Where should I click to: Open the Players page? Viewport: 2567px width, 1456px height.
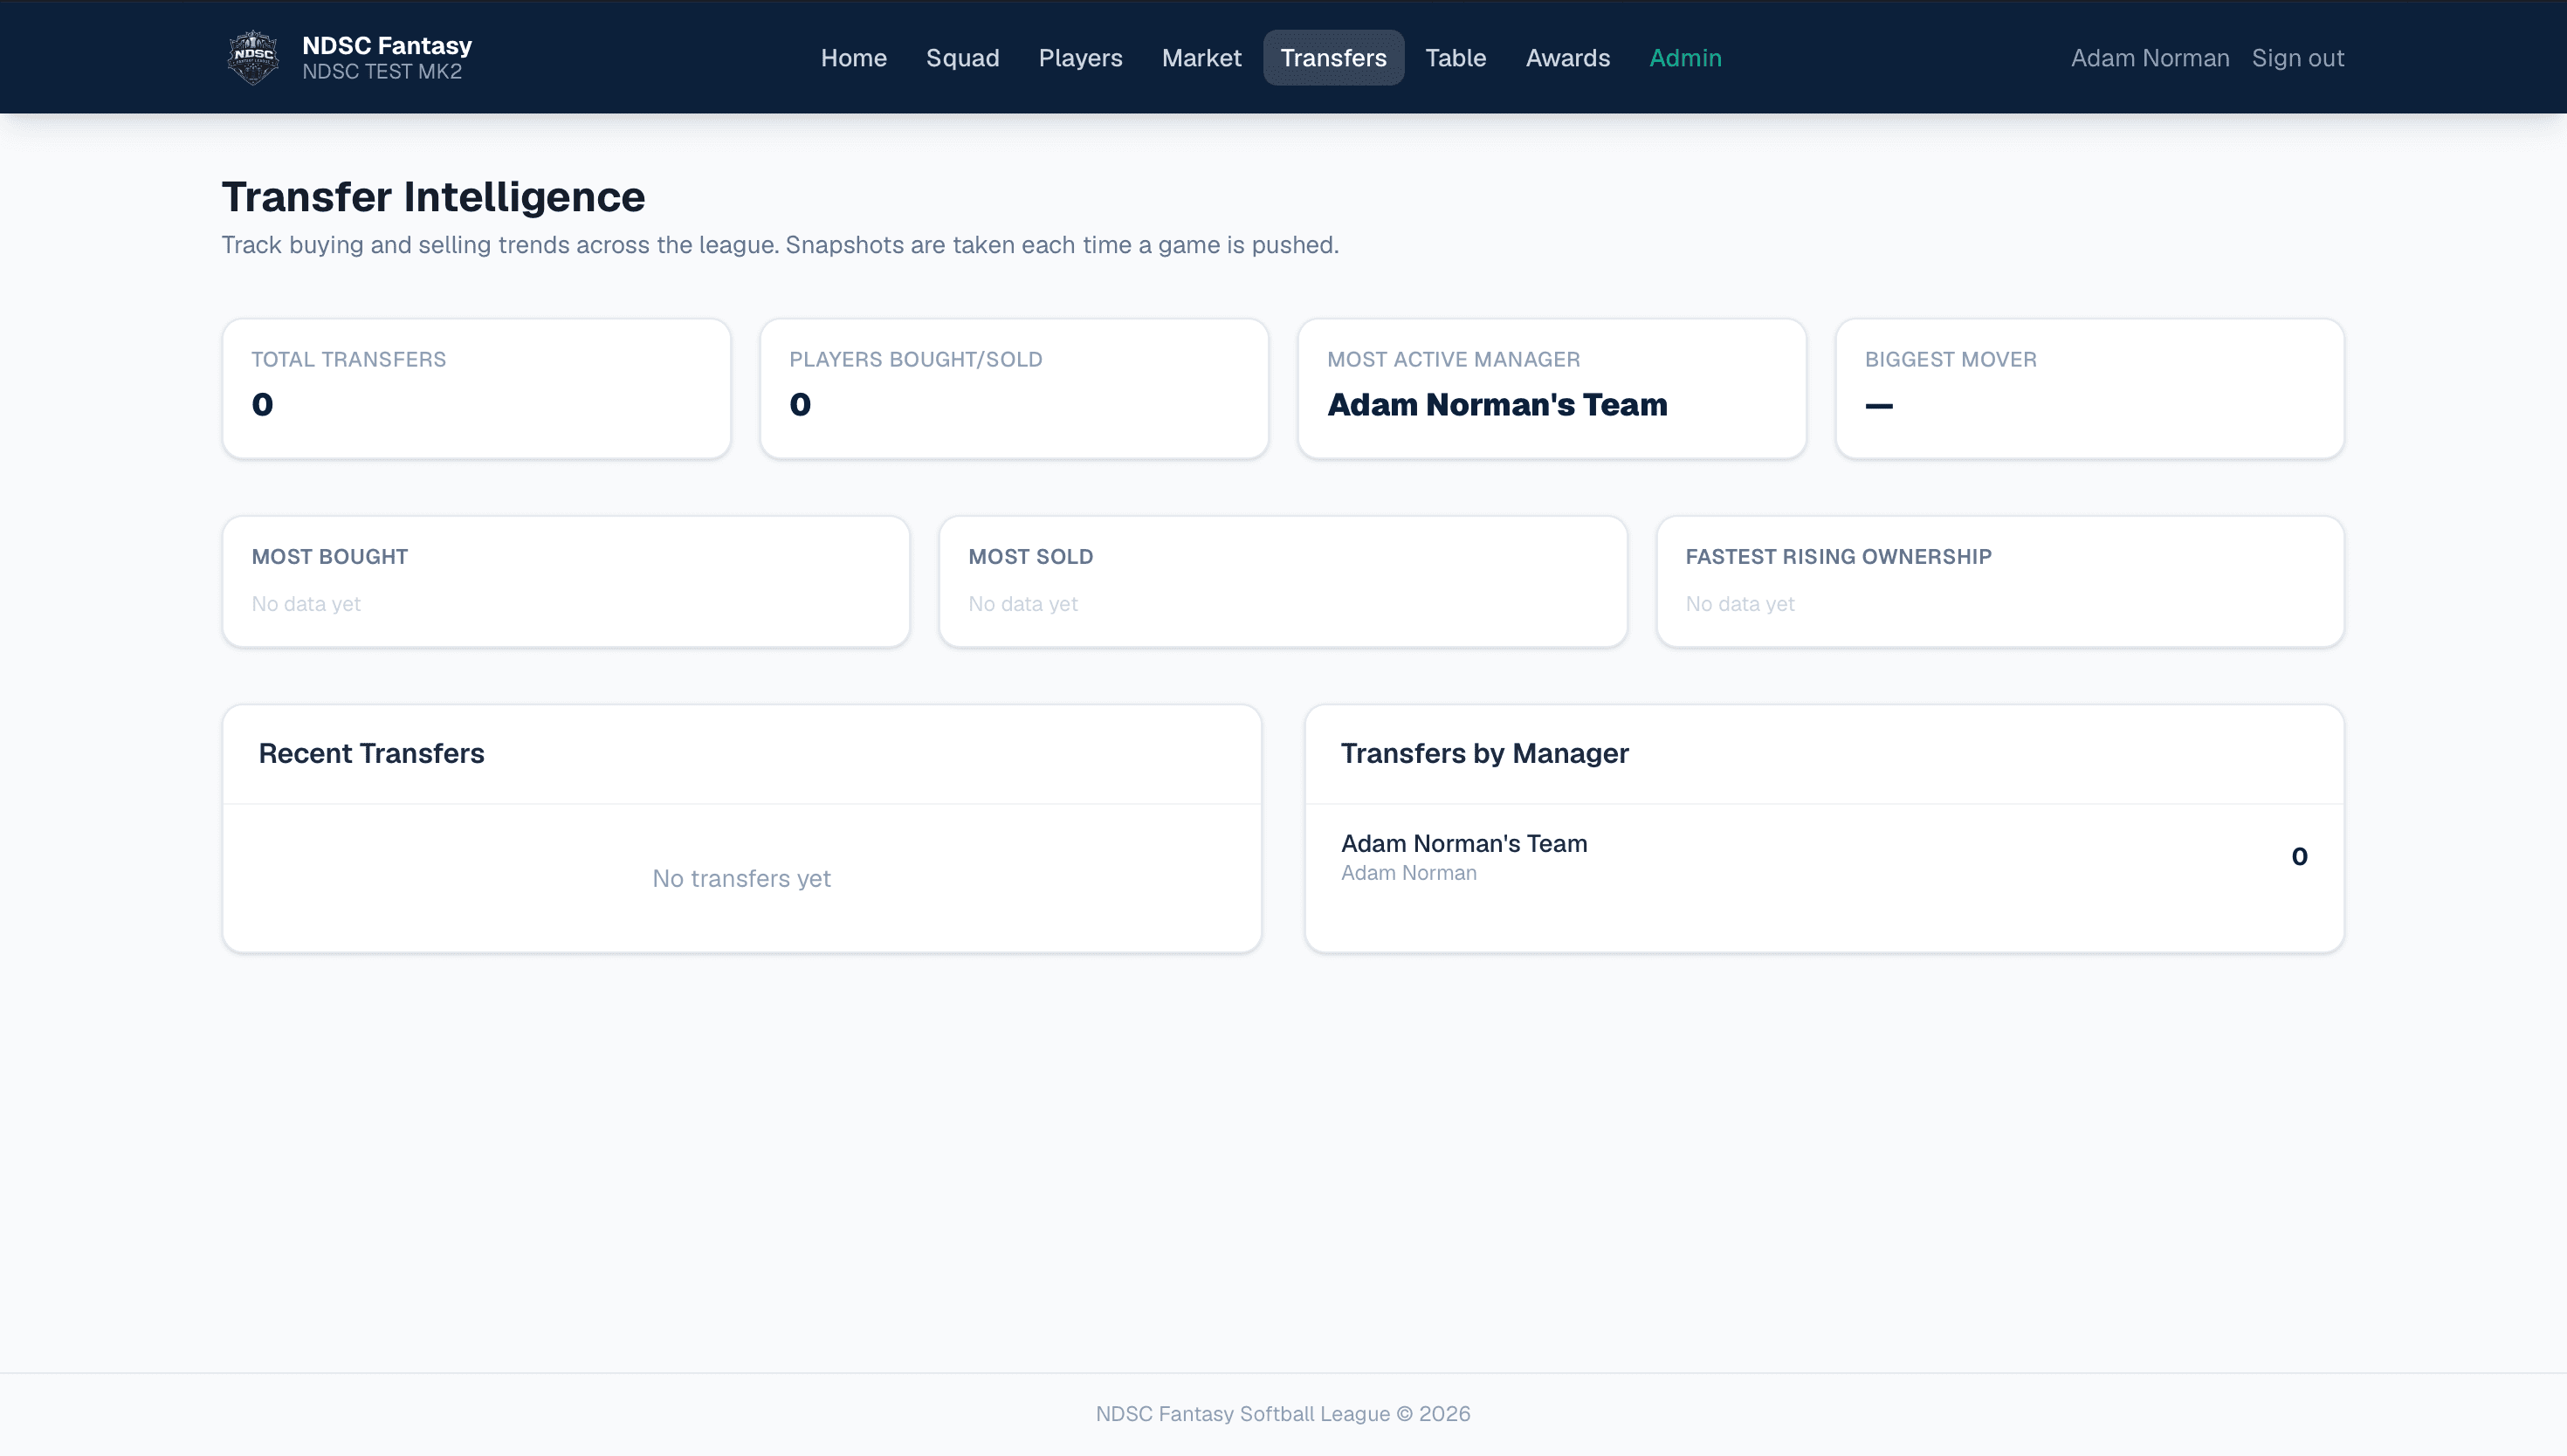point(1080,58)
